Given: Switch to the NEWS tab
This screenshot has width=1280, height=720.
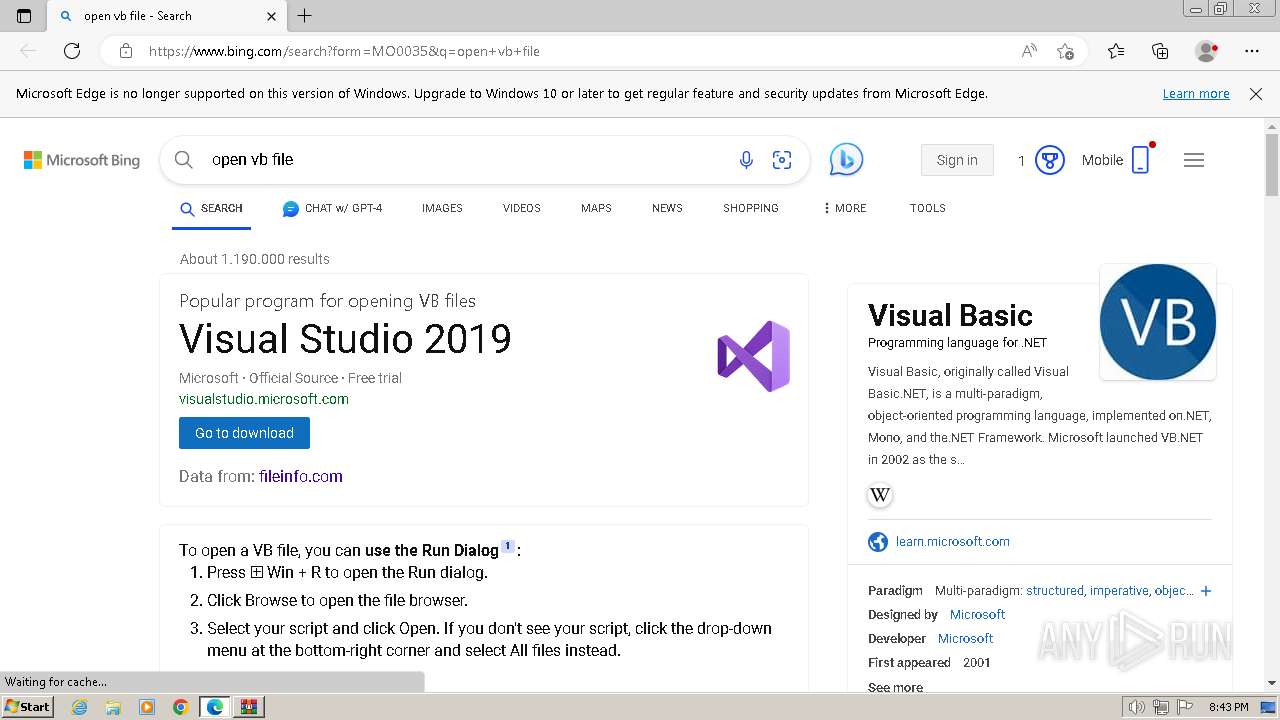Looking at the screenshot, I should 667,208.
